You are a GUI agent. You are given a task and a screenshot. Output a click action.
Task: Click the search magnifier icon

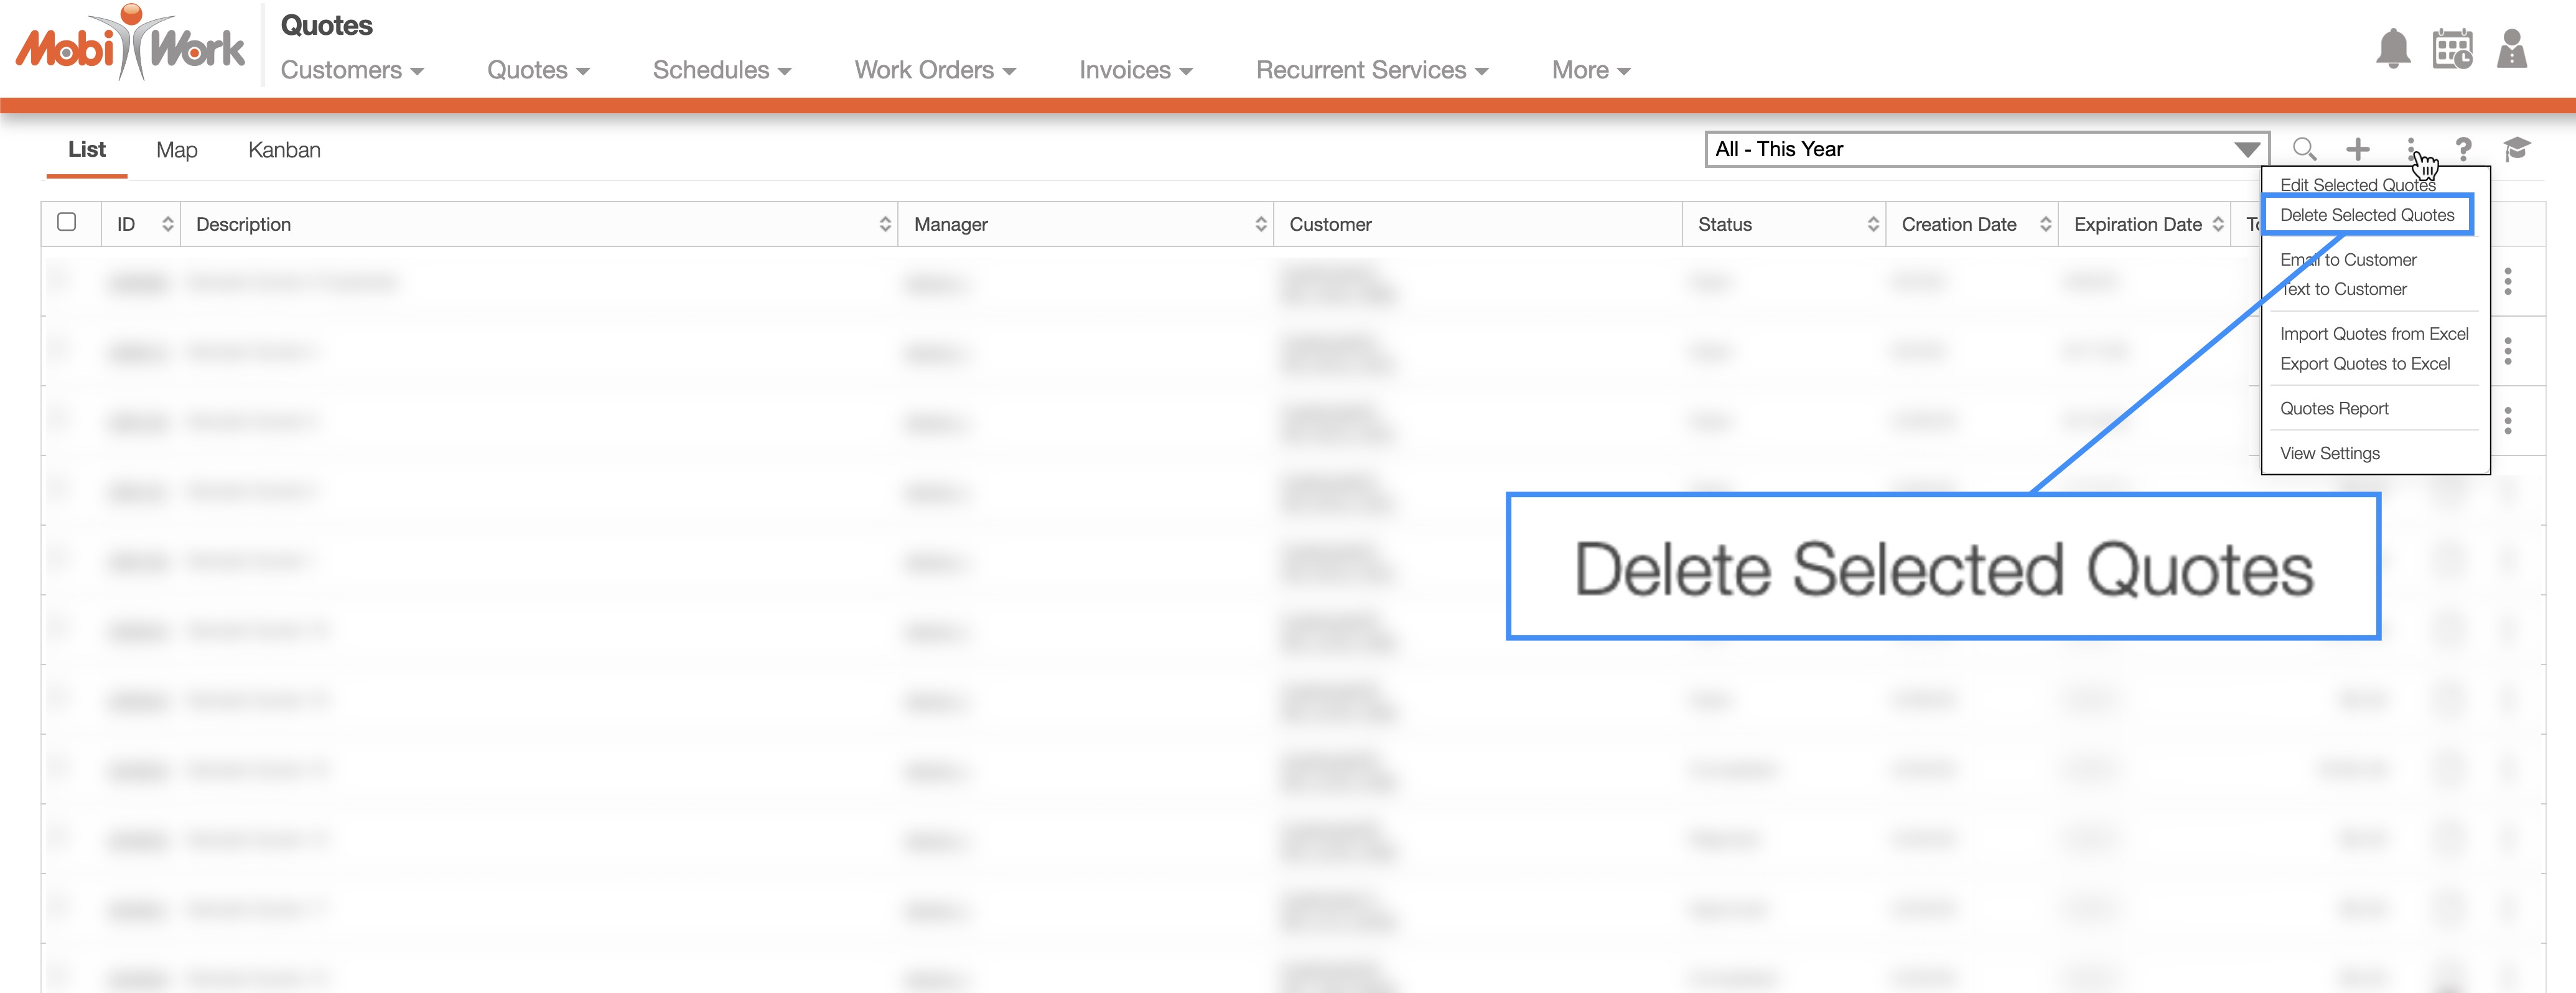[x=2304, y=150]
